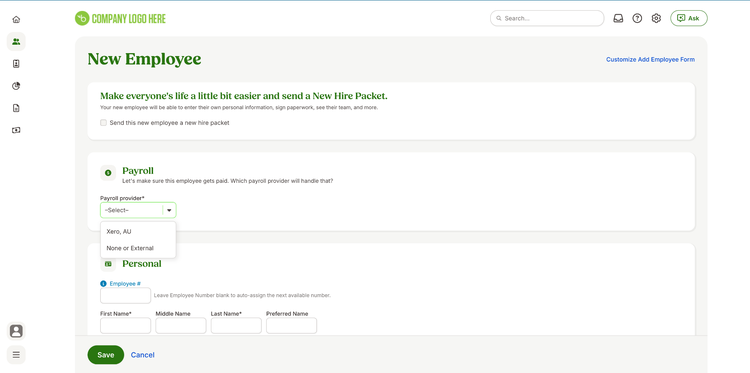750x373 pixels.
Task: Click the user profile avatar icon
Action: [x=16, y=331]
